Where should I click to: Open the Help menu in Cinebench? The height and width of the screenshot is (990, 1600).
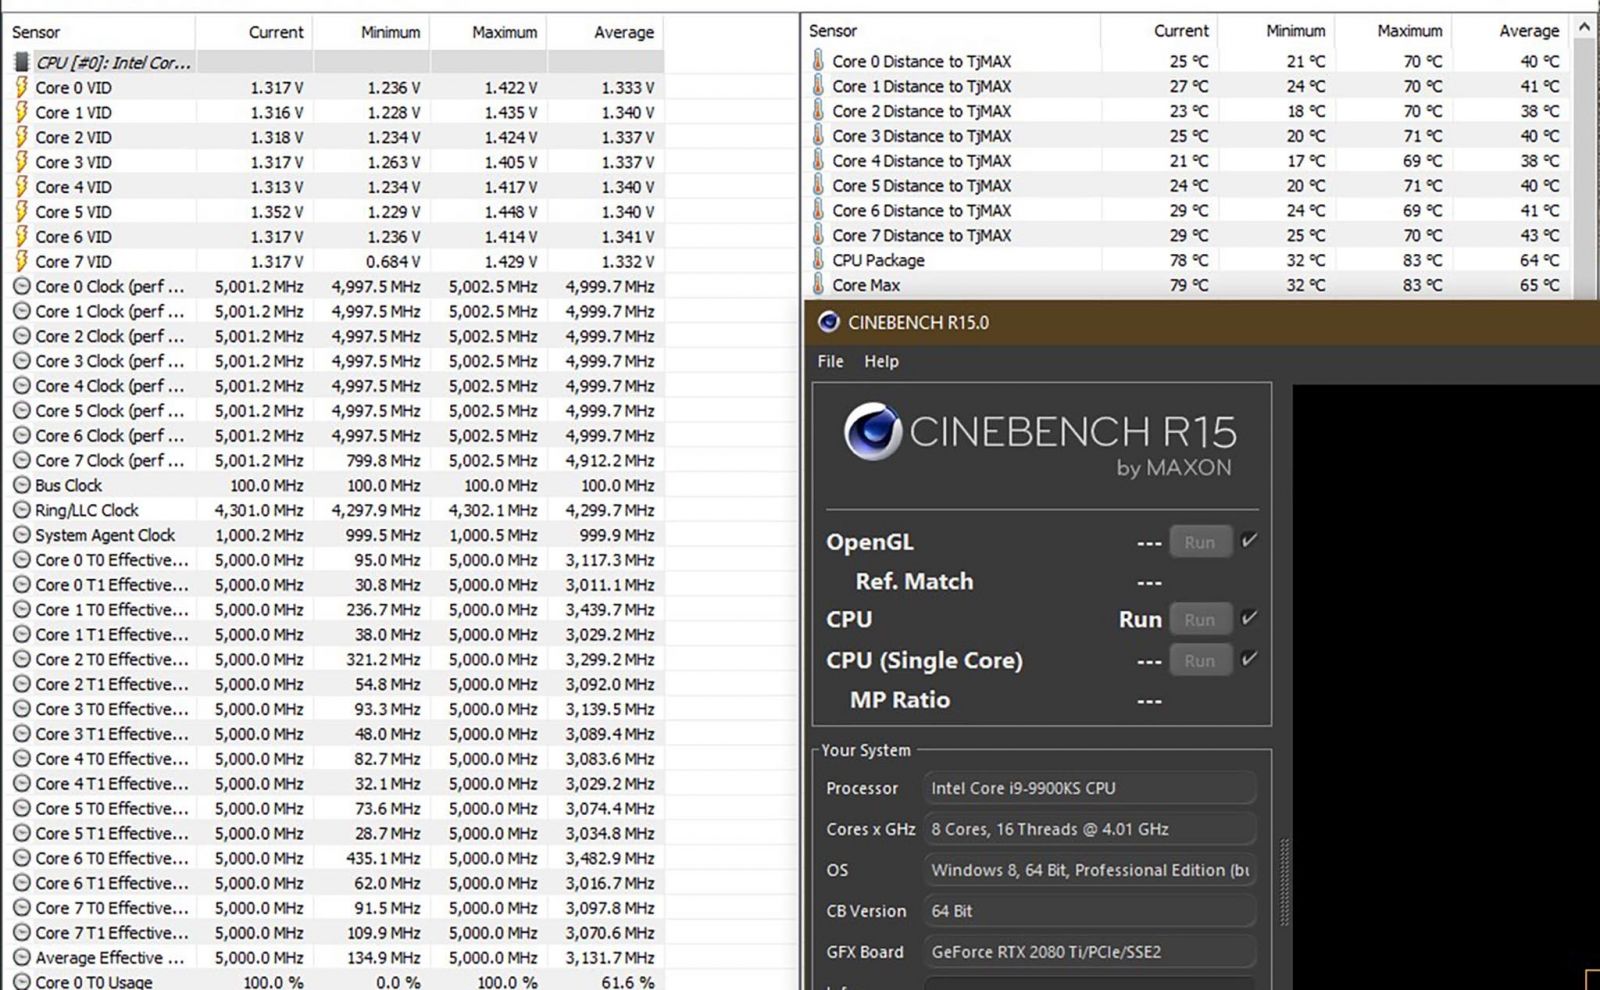881,361
